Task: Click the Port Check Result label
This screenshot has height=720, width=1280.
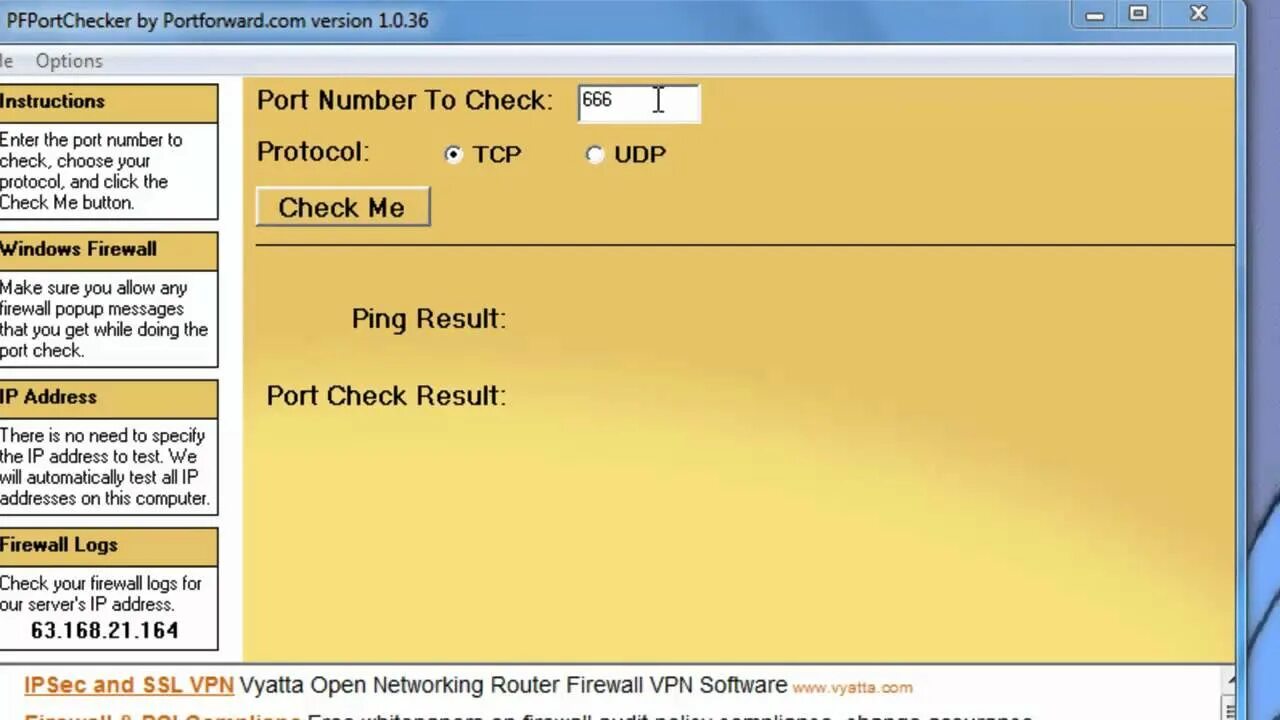Action: coord(386,395)
